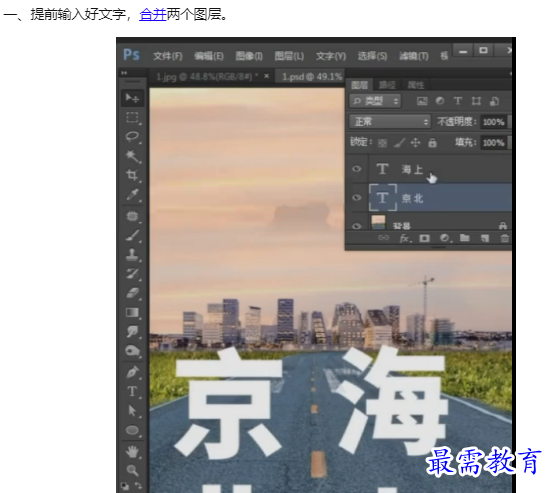Lock all layer attributes
Image resolution: width=550 pixels, height=493 pixels.
[432, 142]
